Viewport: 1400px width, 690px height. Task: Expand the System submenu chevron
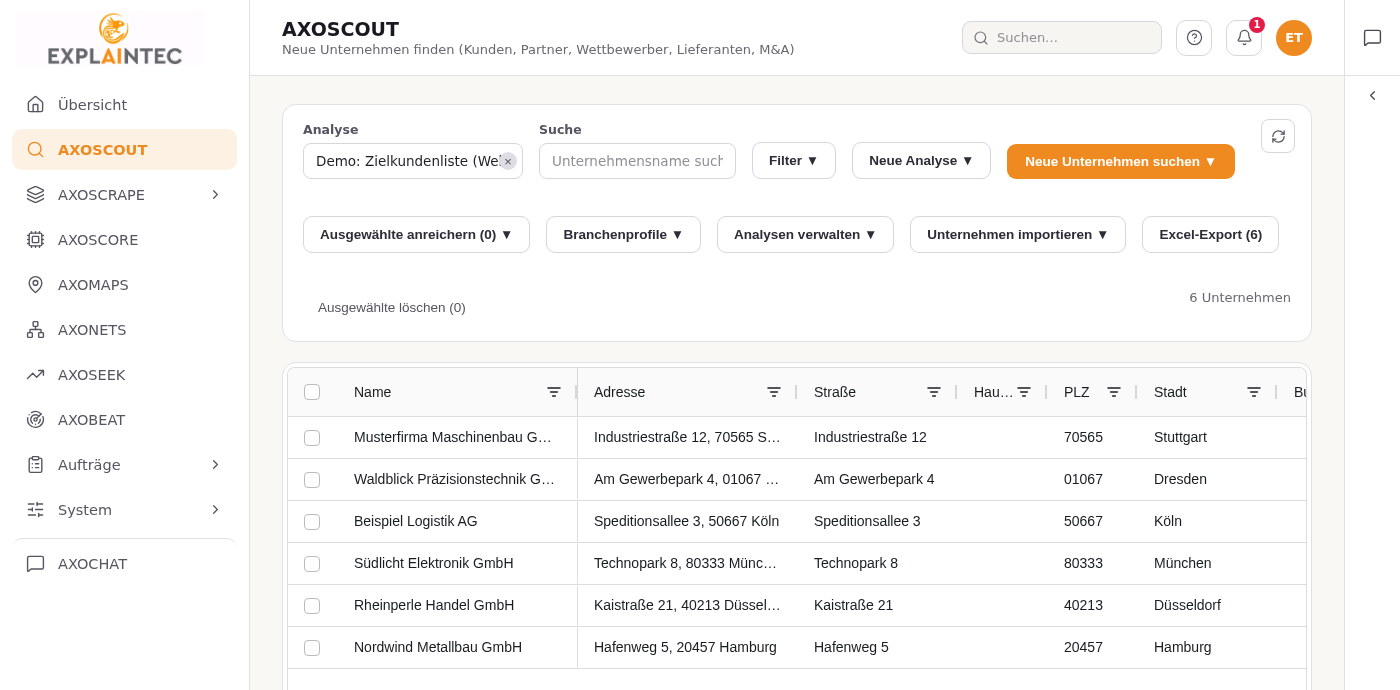(215, 510)
